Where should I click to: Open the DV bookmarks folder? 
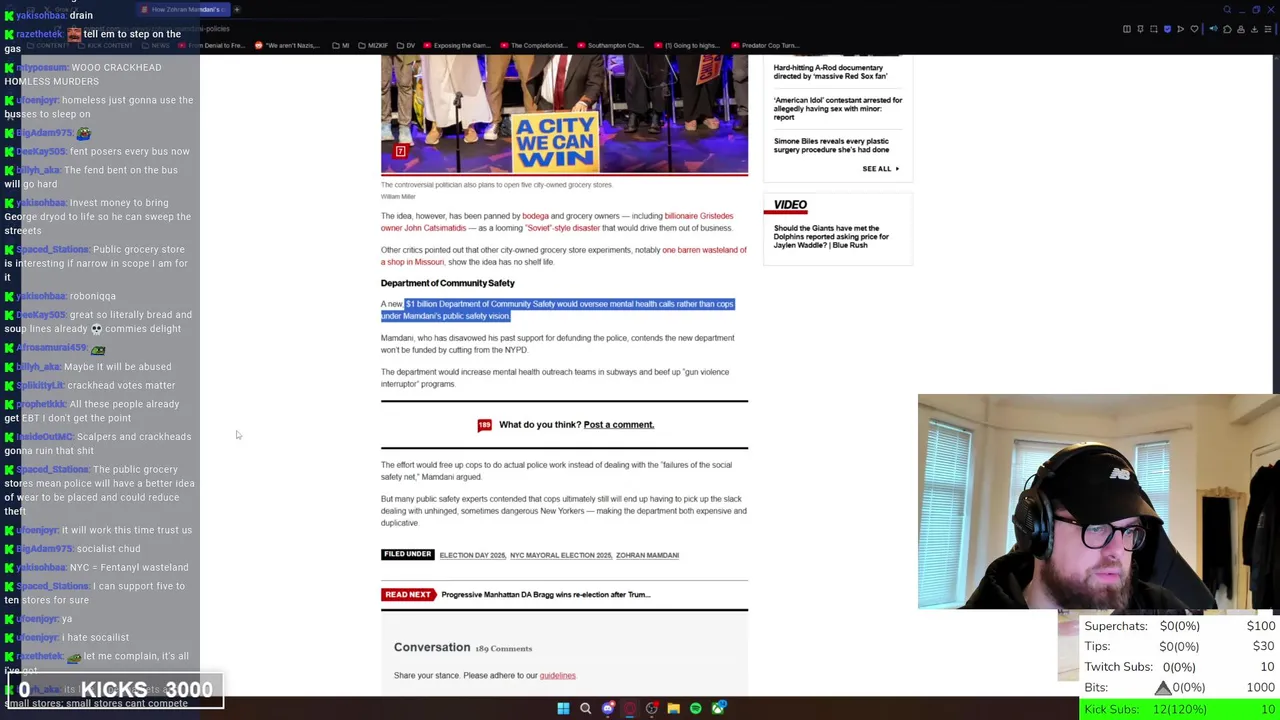[406, 45]
